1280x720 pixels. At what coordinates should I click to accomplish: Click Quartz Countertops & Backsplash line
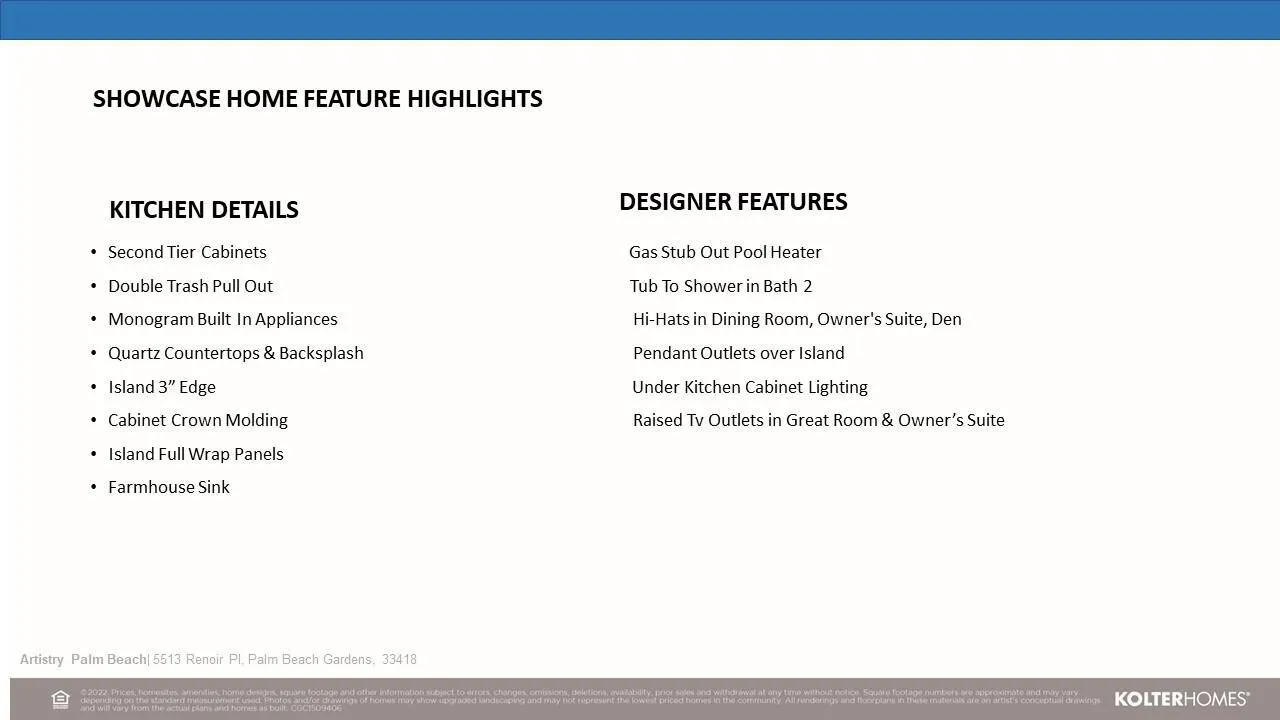pos(235,353)
